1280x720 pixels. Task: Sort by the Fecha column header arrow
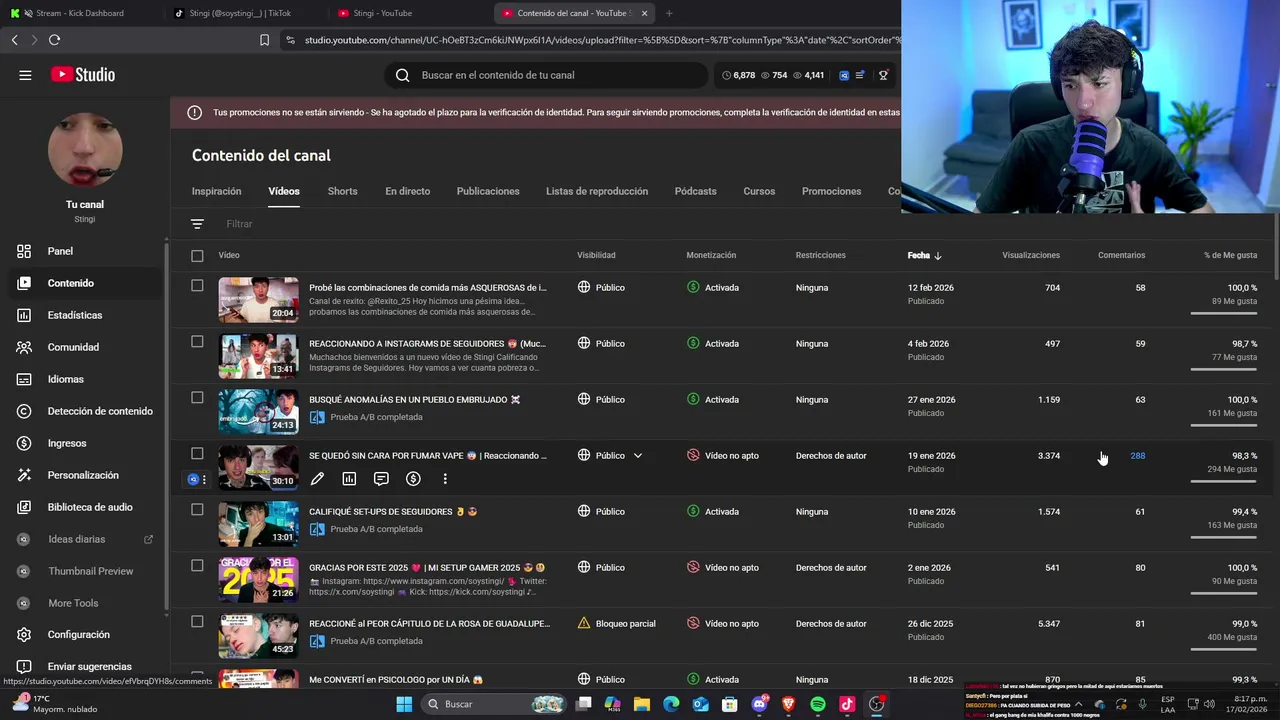938,256
